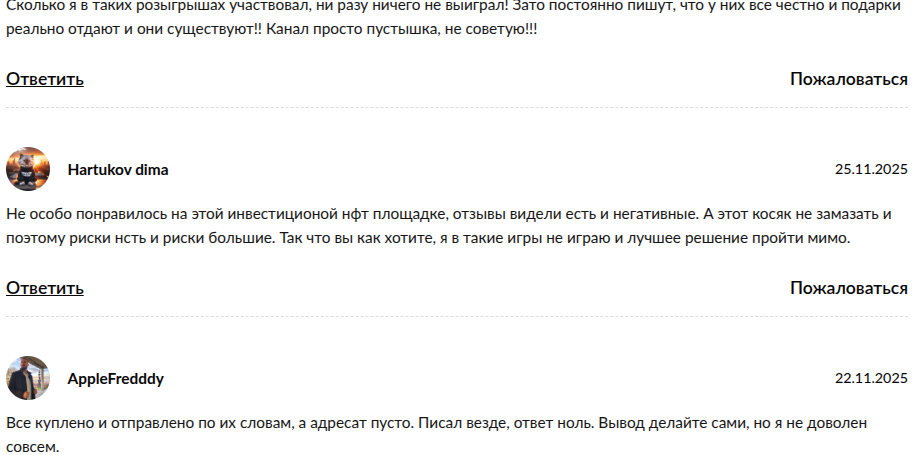The height and width of the screenshot is (455, 914).
Task: Open the Hartukov dima username
Action: (x=118, y=170)
